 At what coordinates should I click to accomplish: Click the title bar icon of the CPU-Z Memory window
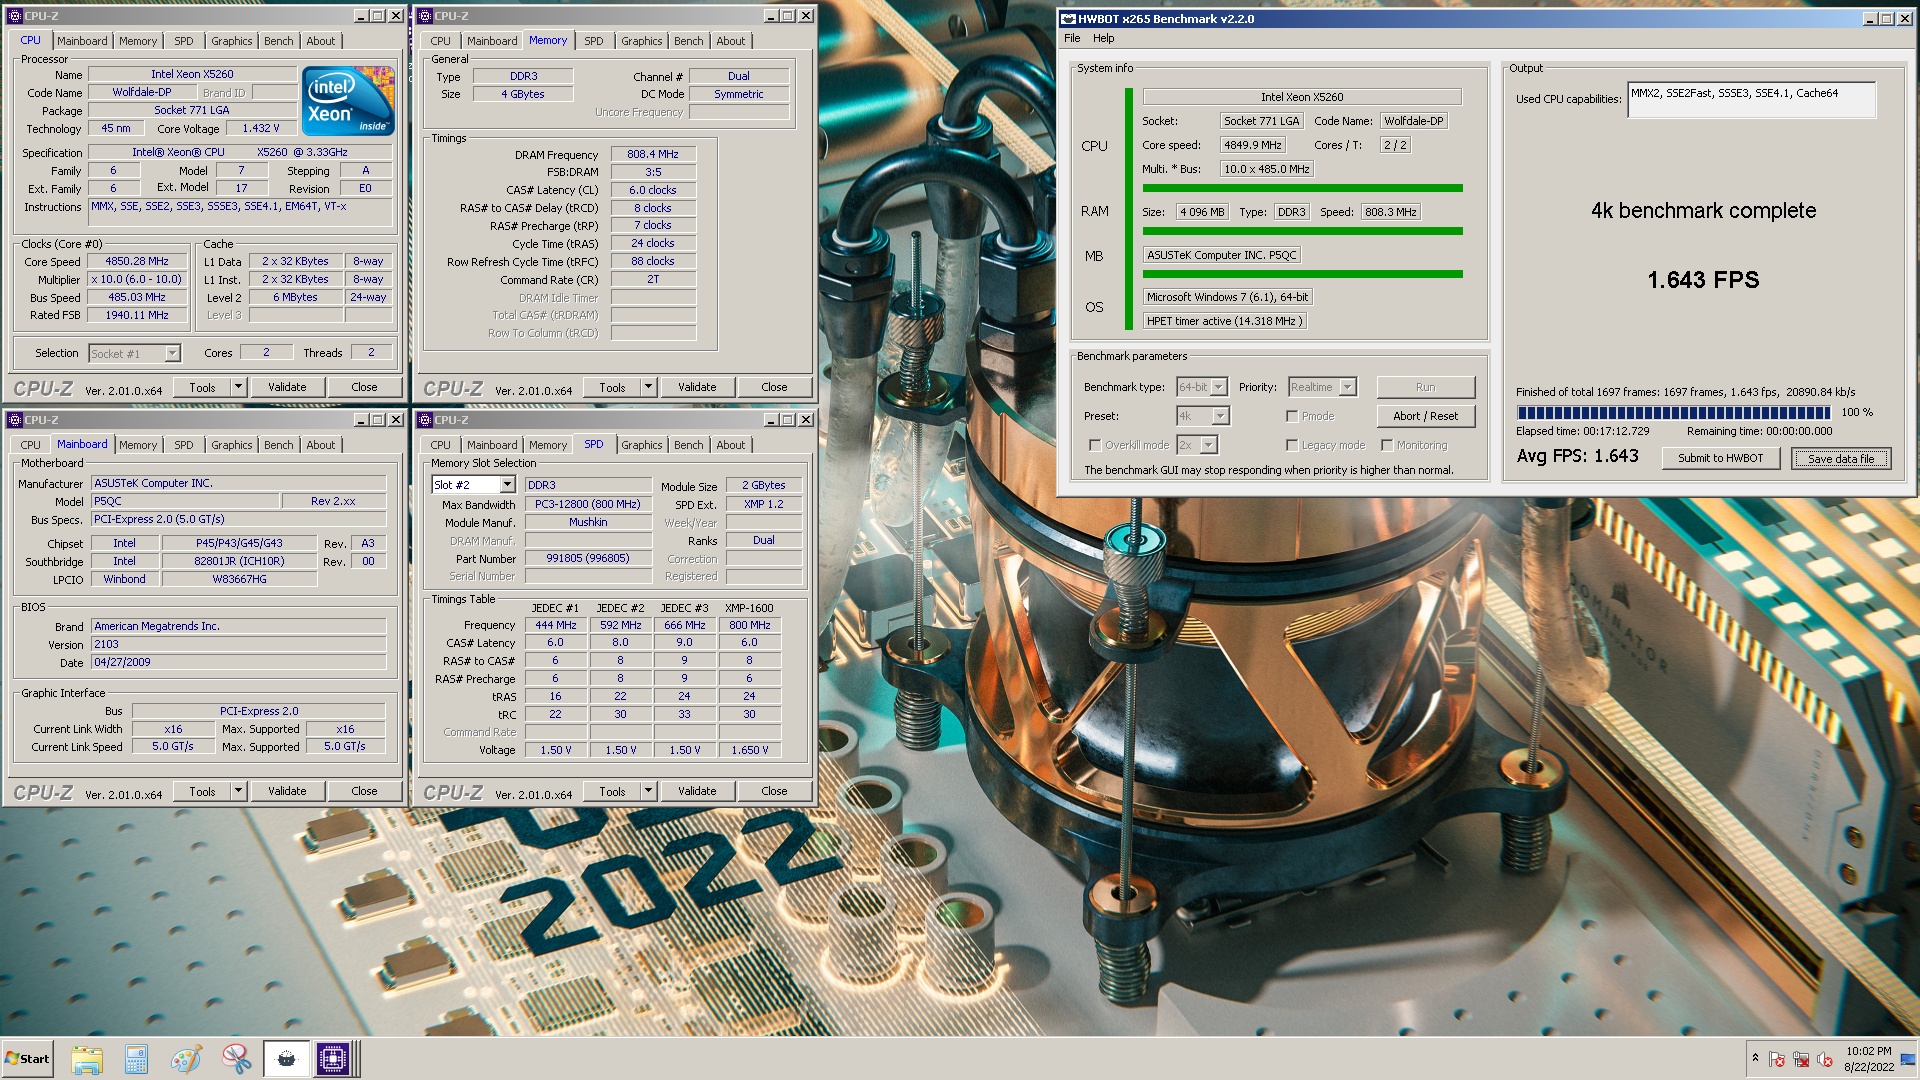tap(425, 16)
